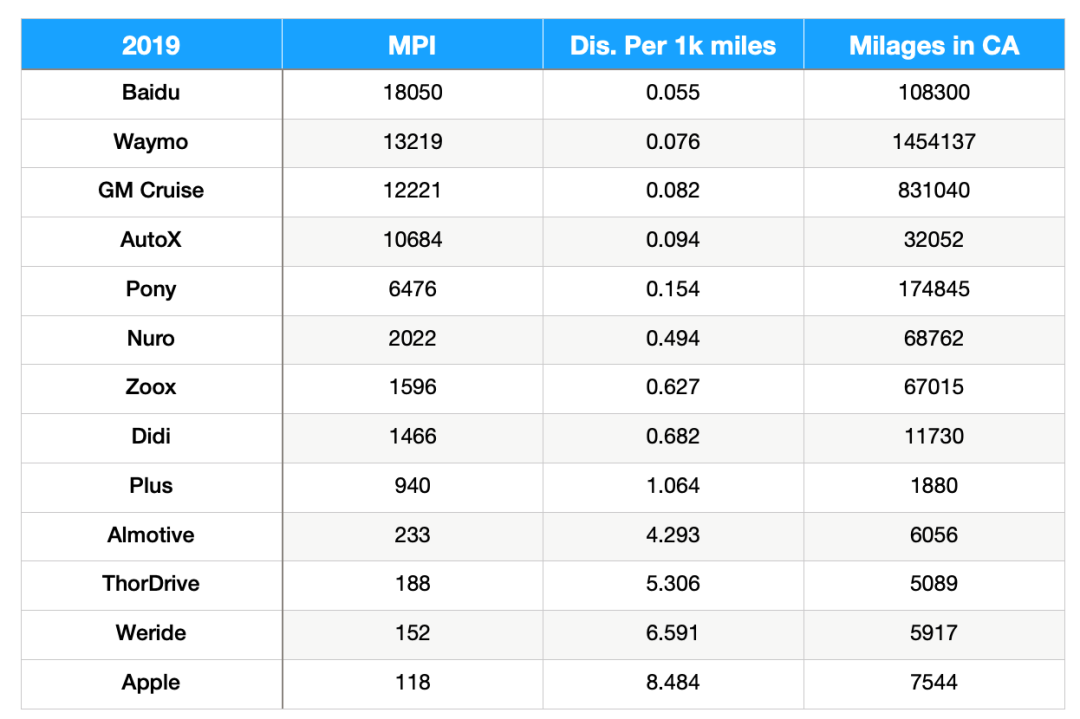Image resolution: width=1080 pixels, height=719 pixels.
Task: Click the GM Cruise row label
Action: (x=151, y=191)
